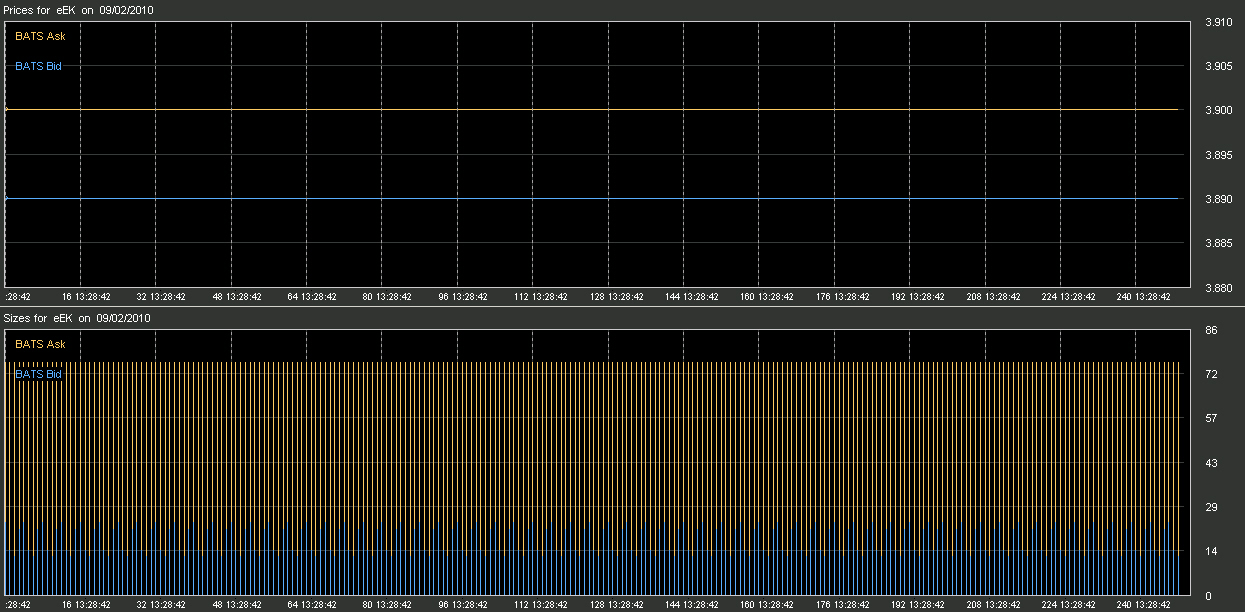Image resolution: width=1245 pixels, height=612 pixels.
Task: Select BATS Bid legend in Prices chart
Action: (x=38, y=66)
